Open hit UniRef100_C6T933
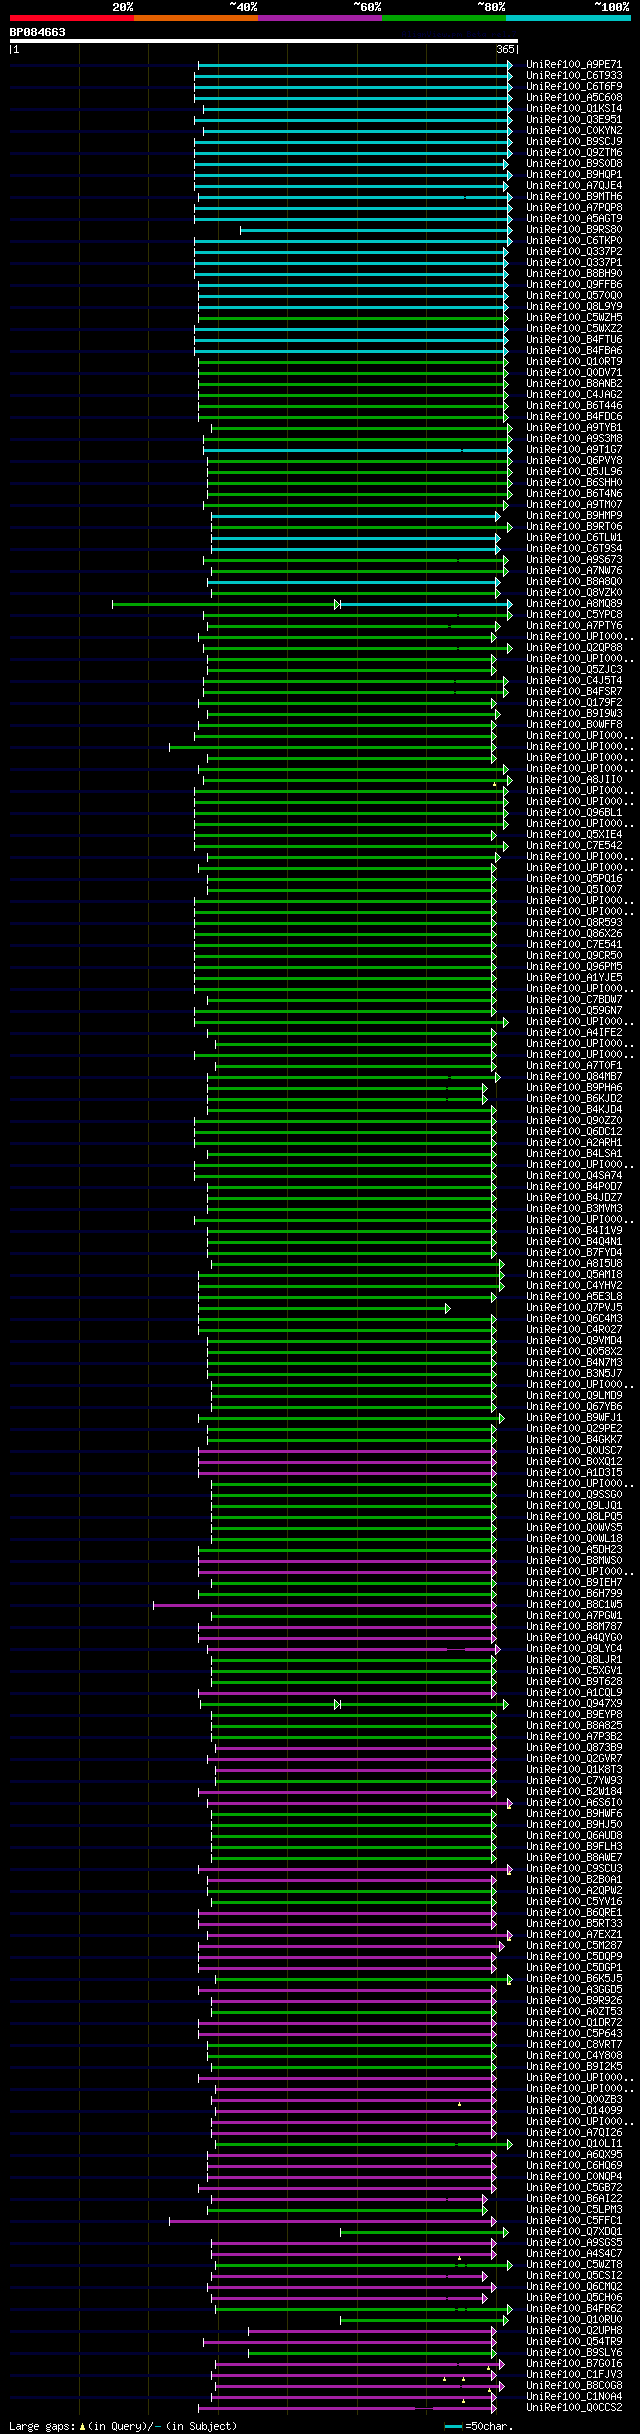This screenshot has width=640, height=2434. tap(574, 76)
